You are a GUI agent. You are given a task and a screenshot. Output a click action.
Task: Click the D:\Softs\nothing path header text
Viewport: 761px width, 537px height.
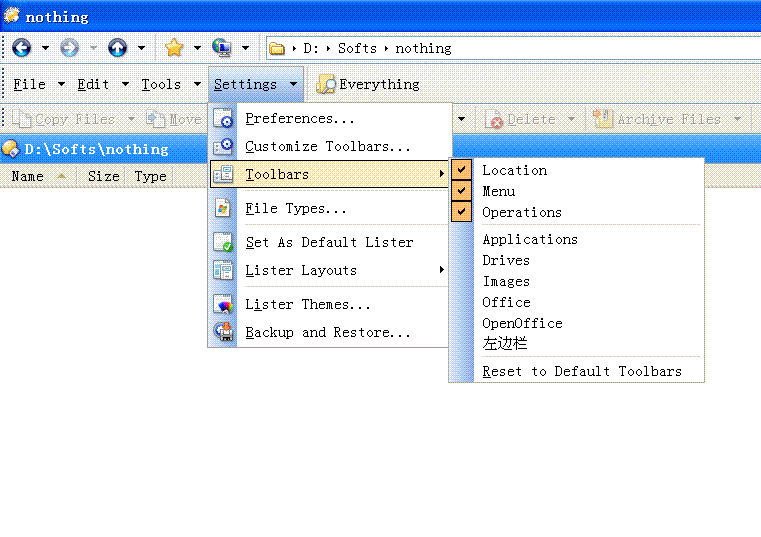[x=96, y=149]
